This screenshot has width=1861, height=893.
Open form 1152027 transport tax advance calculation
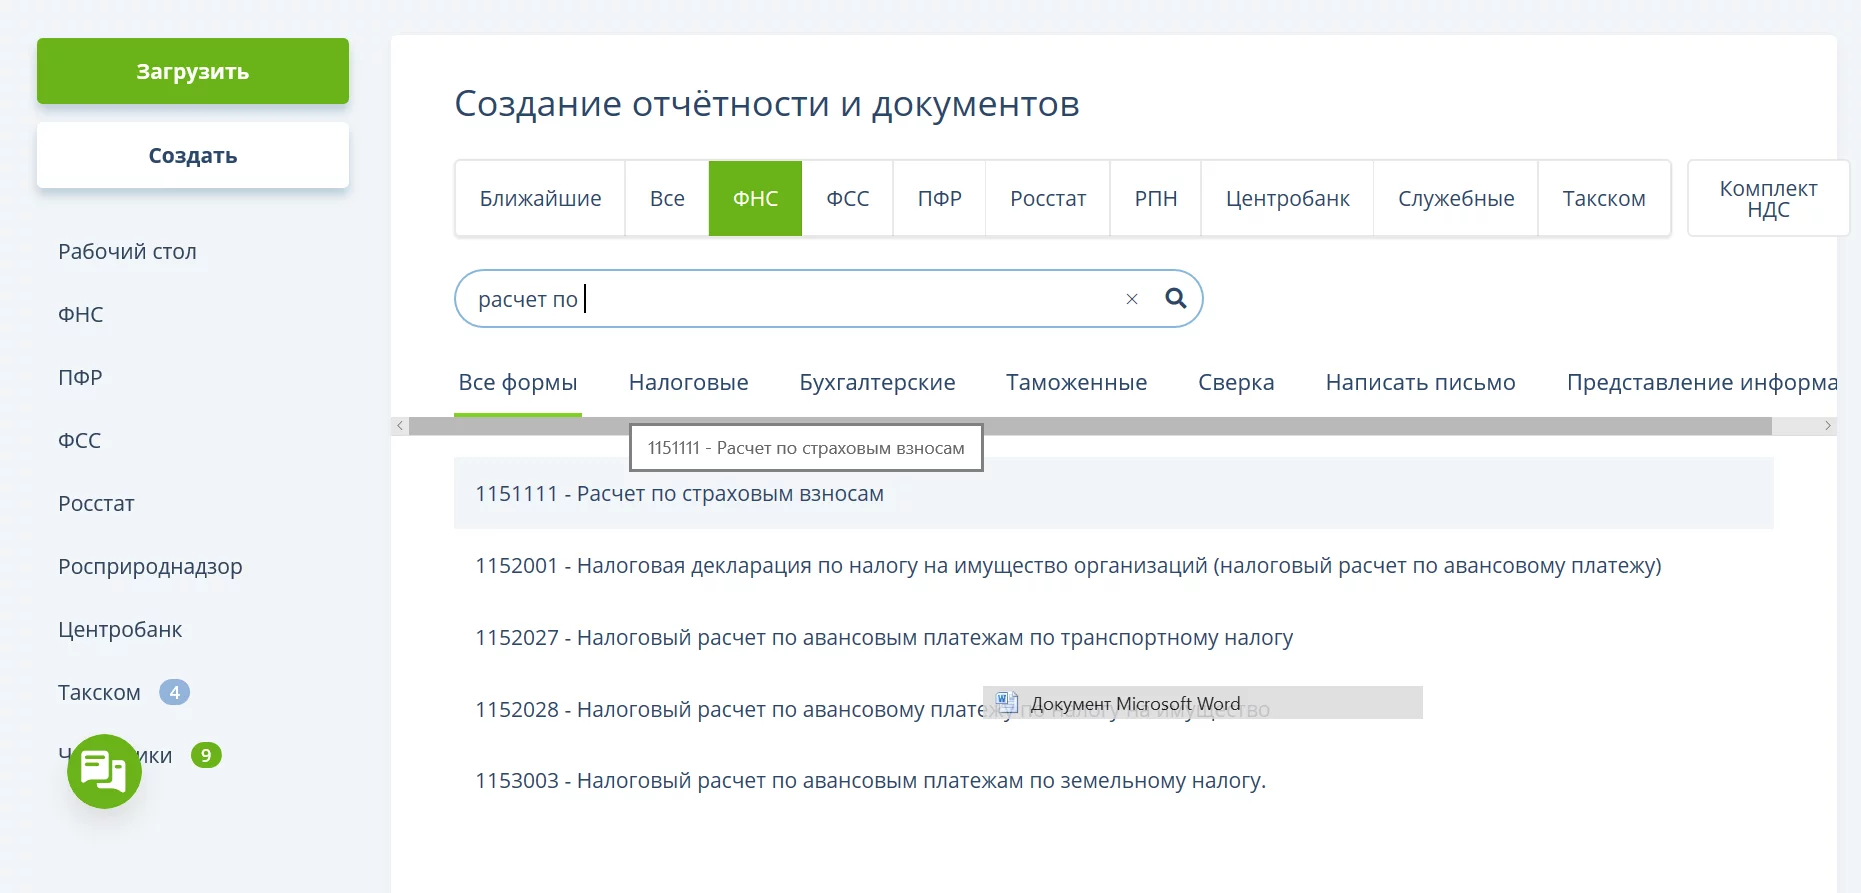click(x=884, y=638)
